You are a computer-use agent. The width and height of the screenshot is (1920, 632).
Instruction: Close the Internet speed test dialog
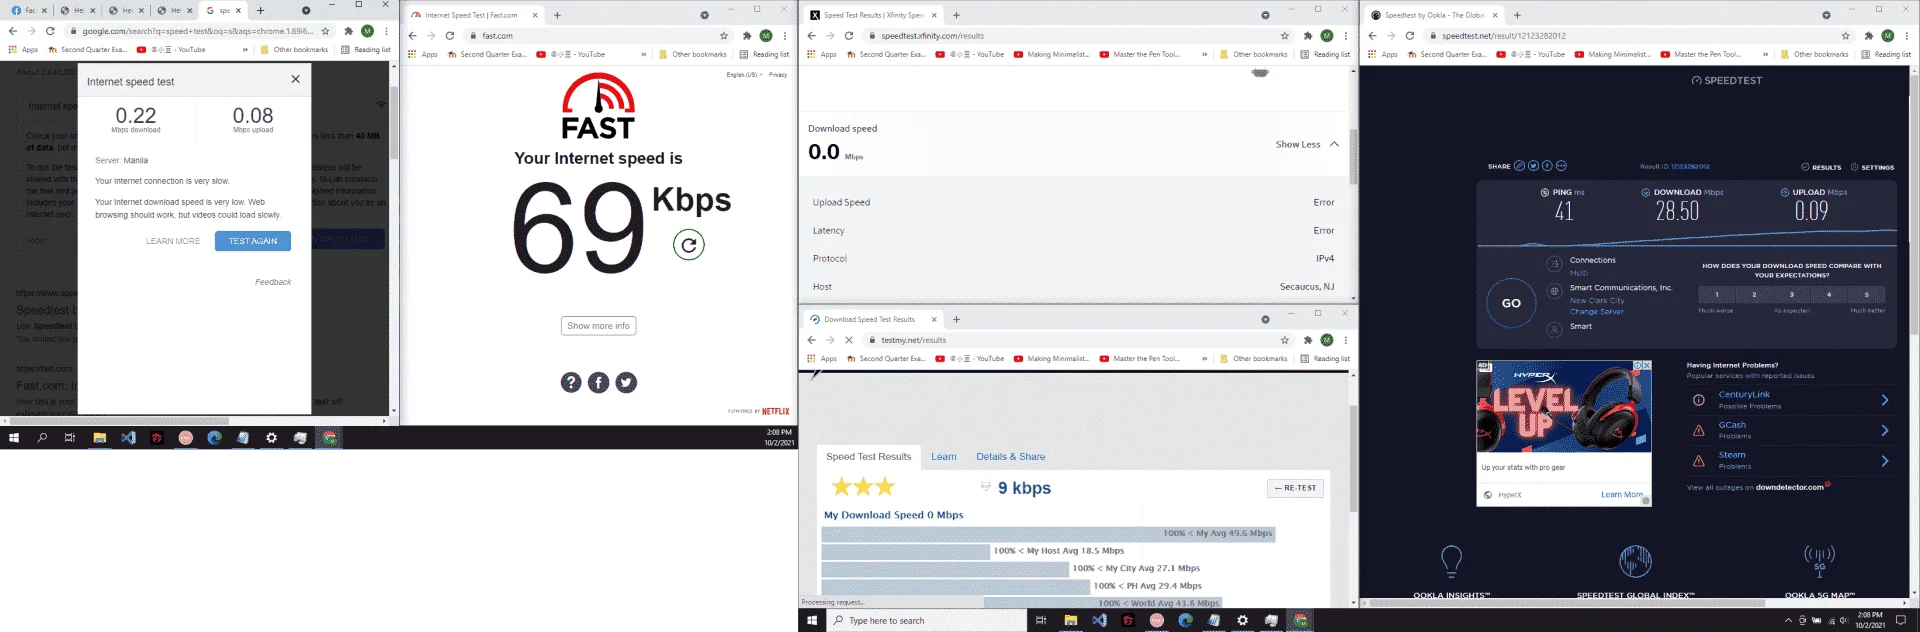295,79
